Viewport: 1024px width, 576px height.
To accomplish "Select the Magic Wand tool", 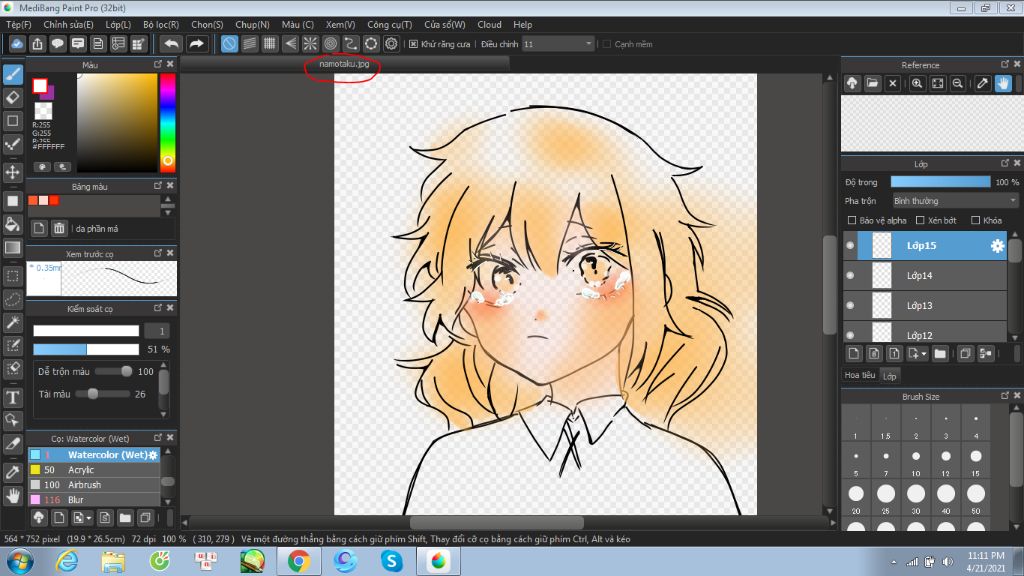I will pyautogui.click(x=12, y=323).
